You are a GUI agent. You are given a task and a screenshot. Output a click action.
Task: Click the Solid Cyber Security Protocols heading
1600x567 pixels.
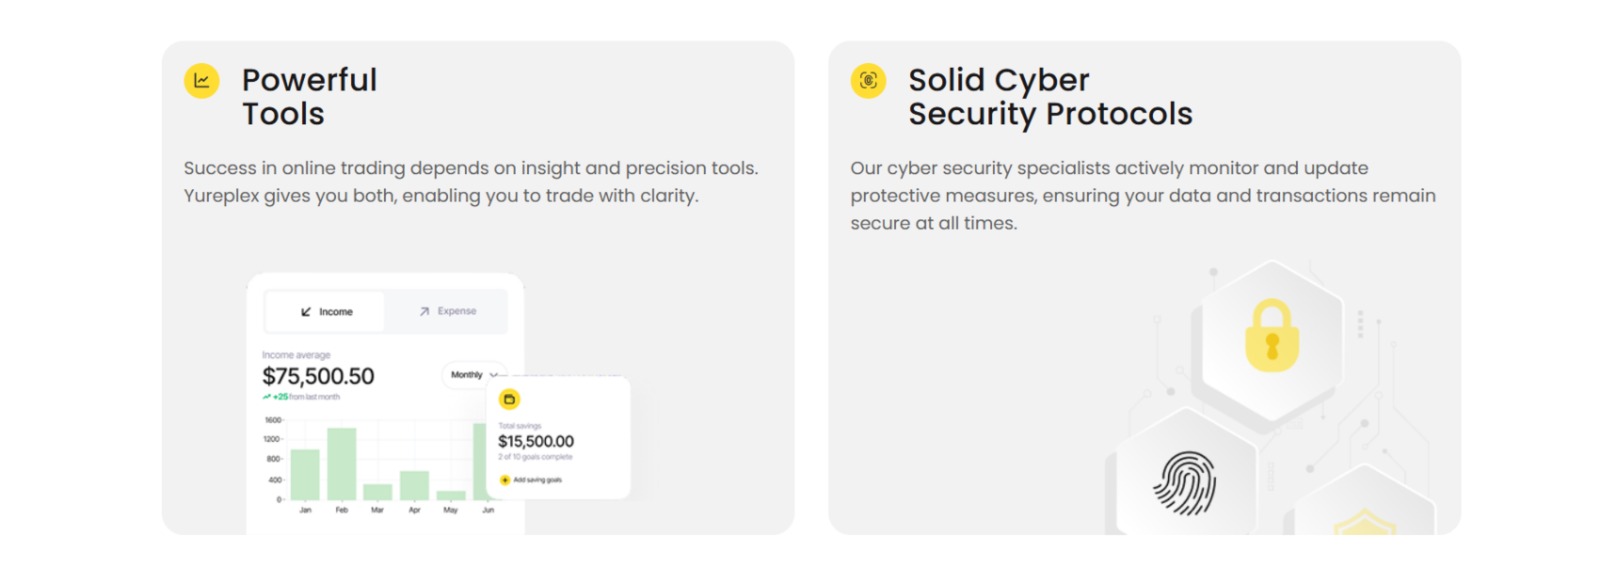pos(1049,97)
